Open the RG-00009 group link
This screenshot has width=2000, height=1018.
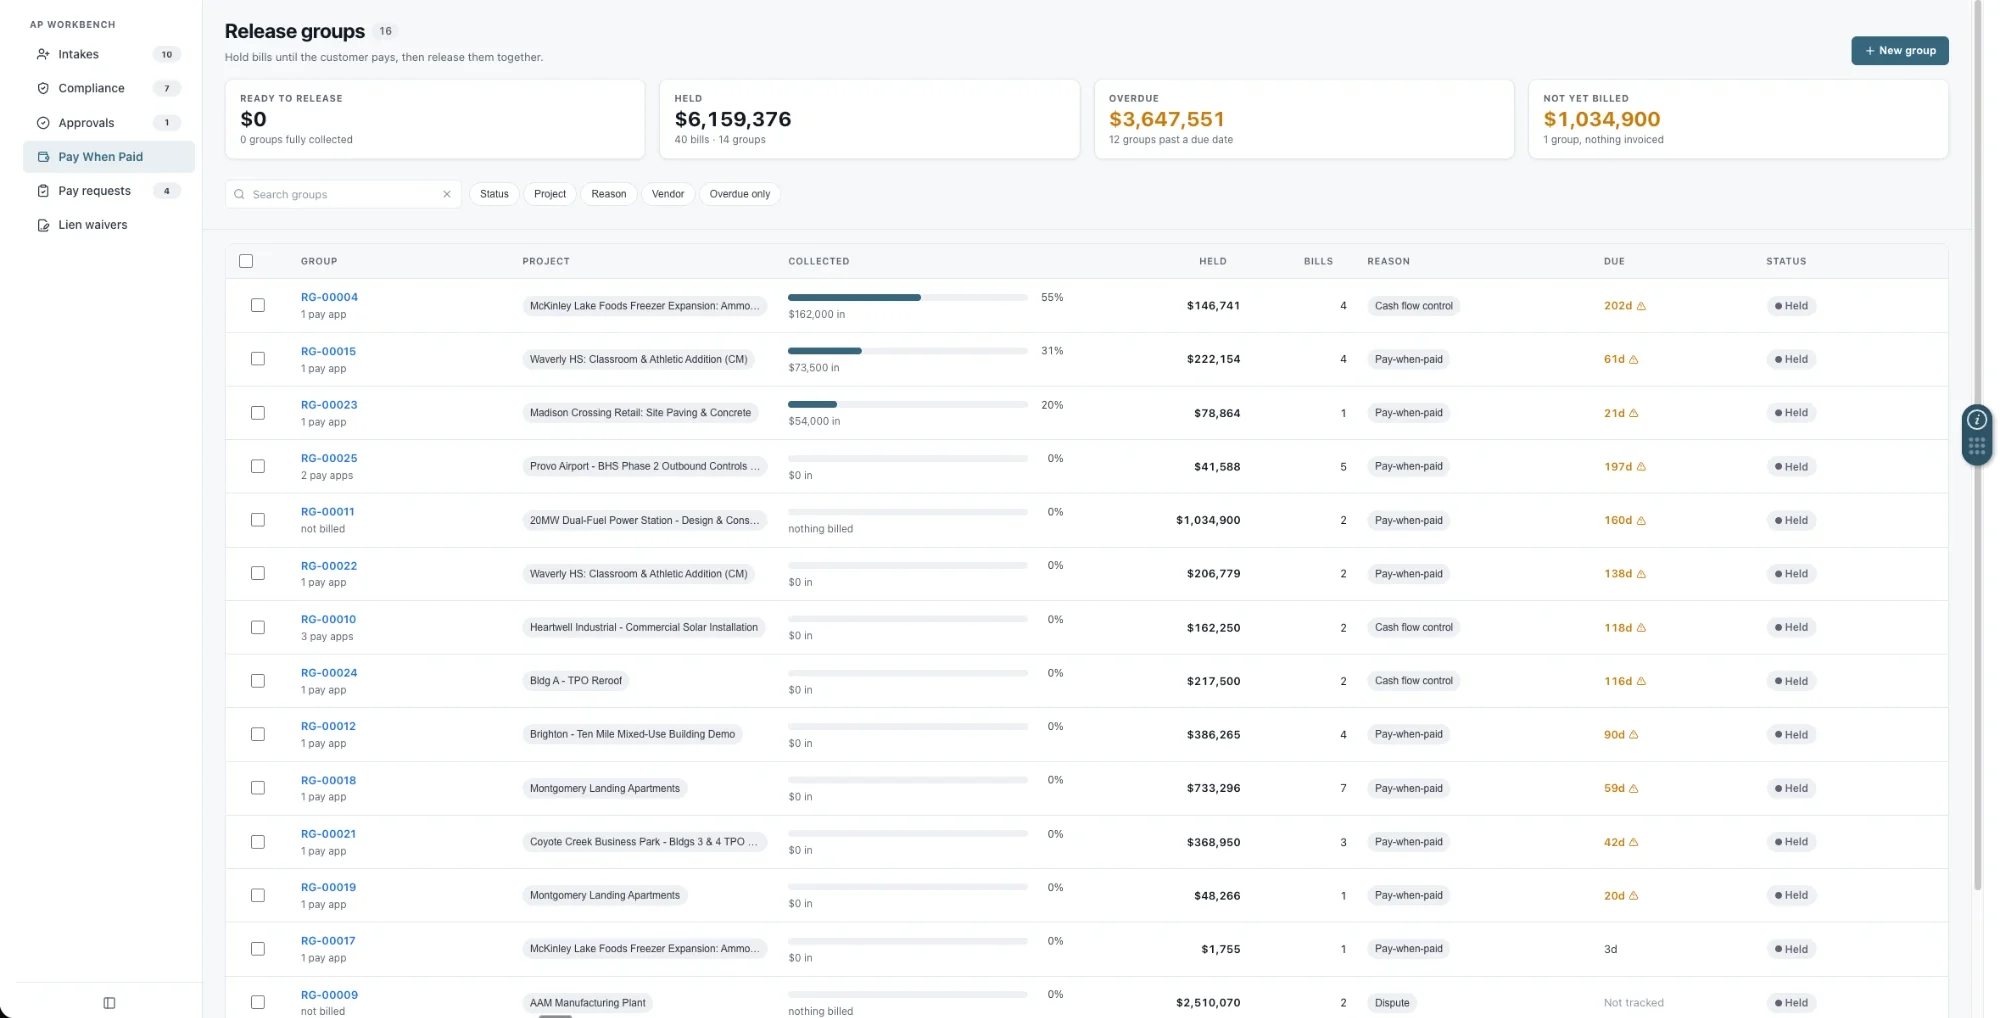[x=329, y=995]
